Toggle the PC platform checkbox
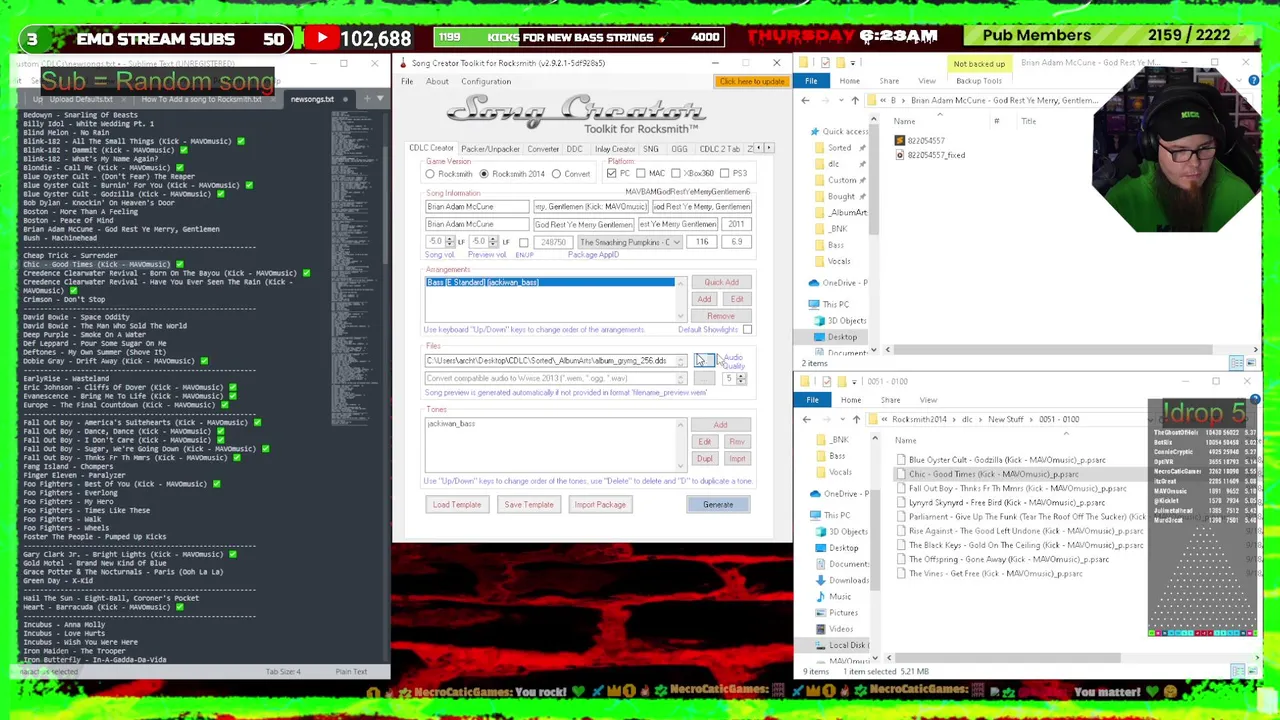Screen dimensions: 1280x720 (611, 174)
